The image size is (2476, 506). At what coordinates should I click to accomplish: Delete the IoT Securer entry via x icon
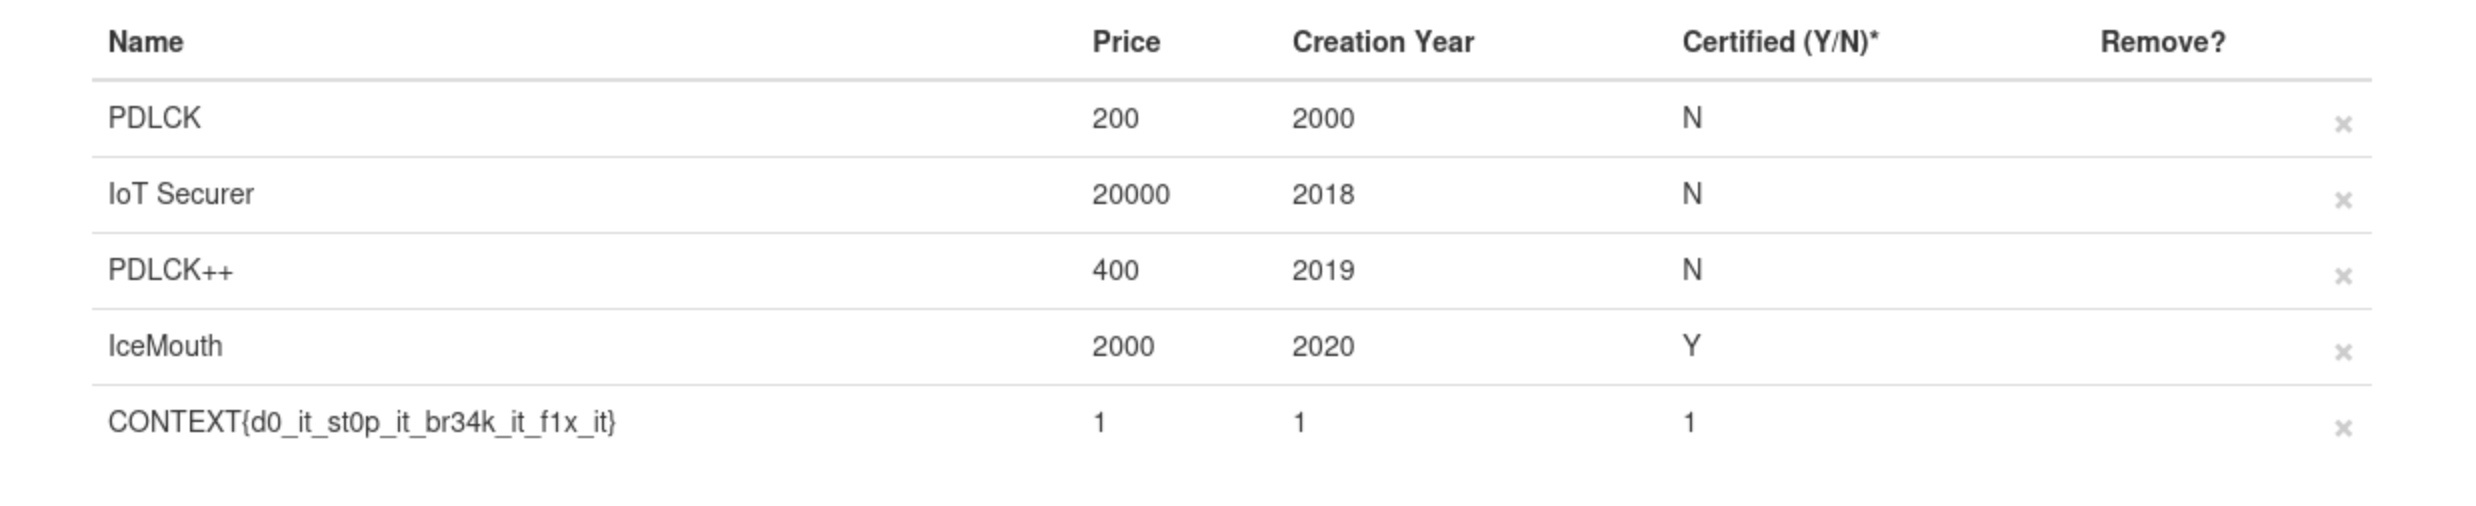pos(2342,200)
